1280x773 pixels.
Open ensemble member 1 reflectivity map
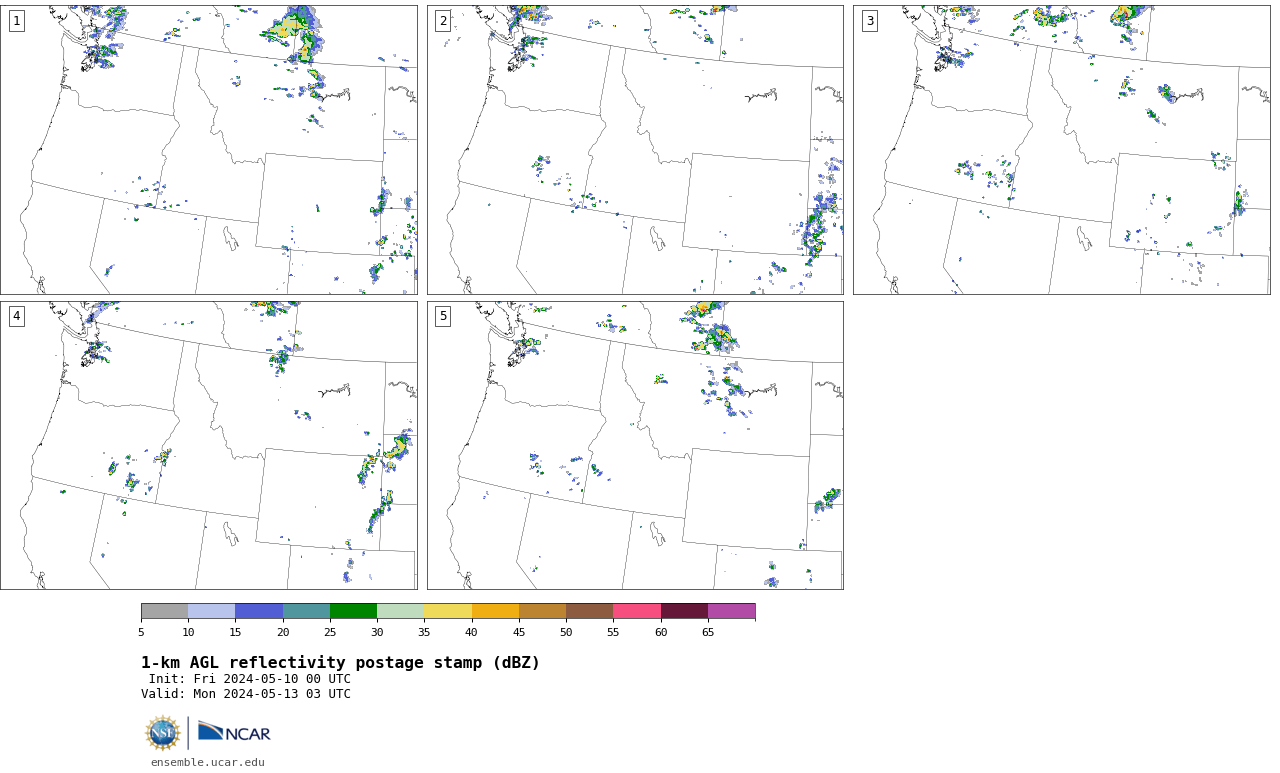coord(209,150)
